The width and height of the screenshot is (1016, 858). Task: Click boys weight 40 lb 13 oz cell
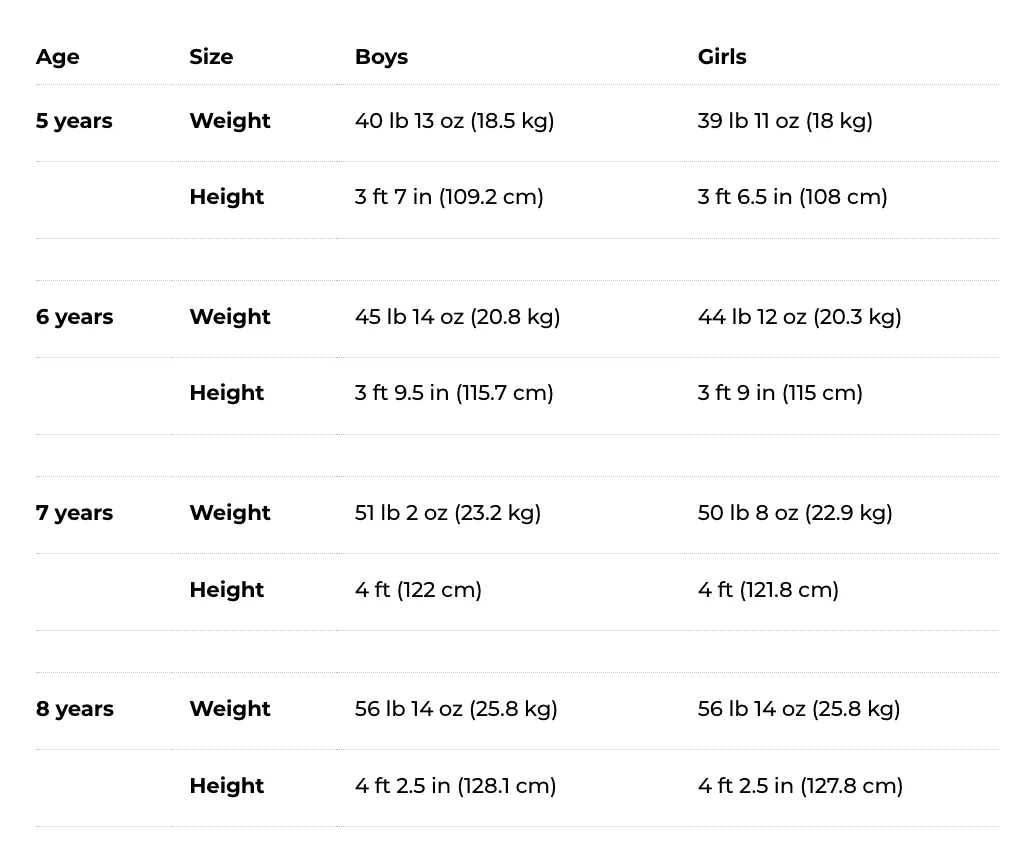(x=454, y=121)
